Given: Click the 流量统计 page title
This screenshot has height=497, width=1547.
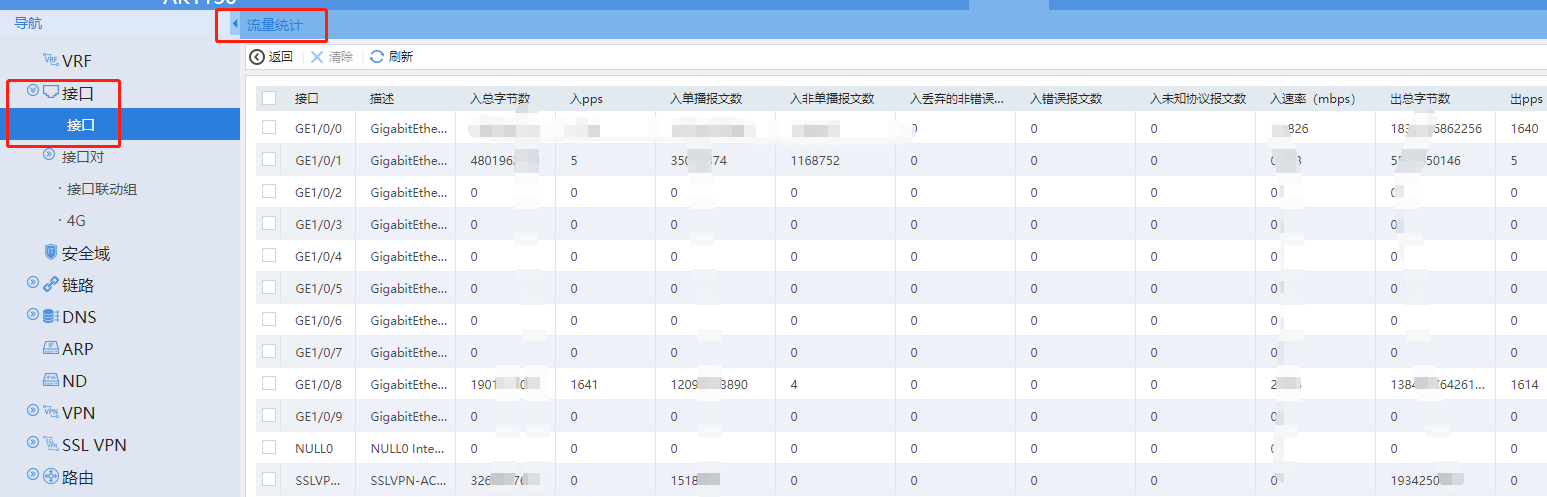Looking at the screenshot, I should click(x=275, y=25).
